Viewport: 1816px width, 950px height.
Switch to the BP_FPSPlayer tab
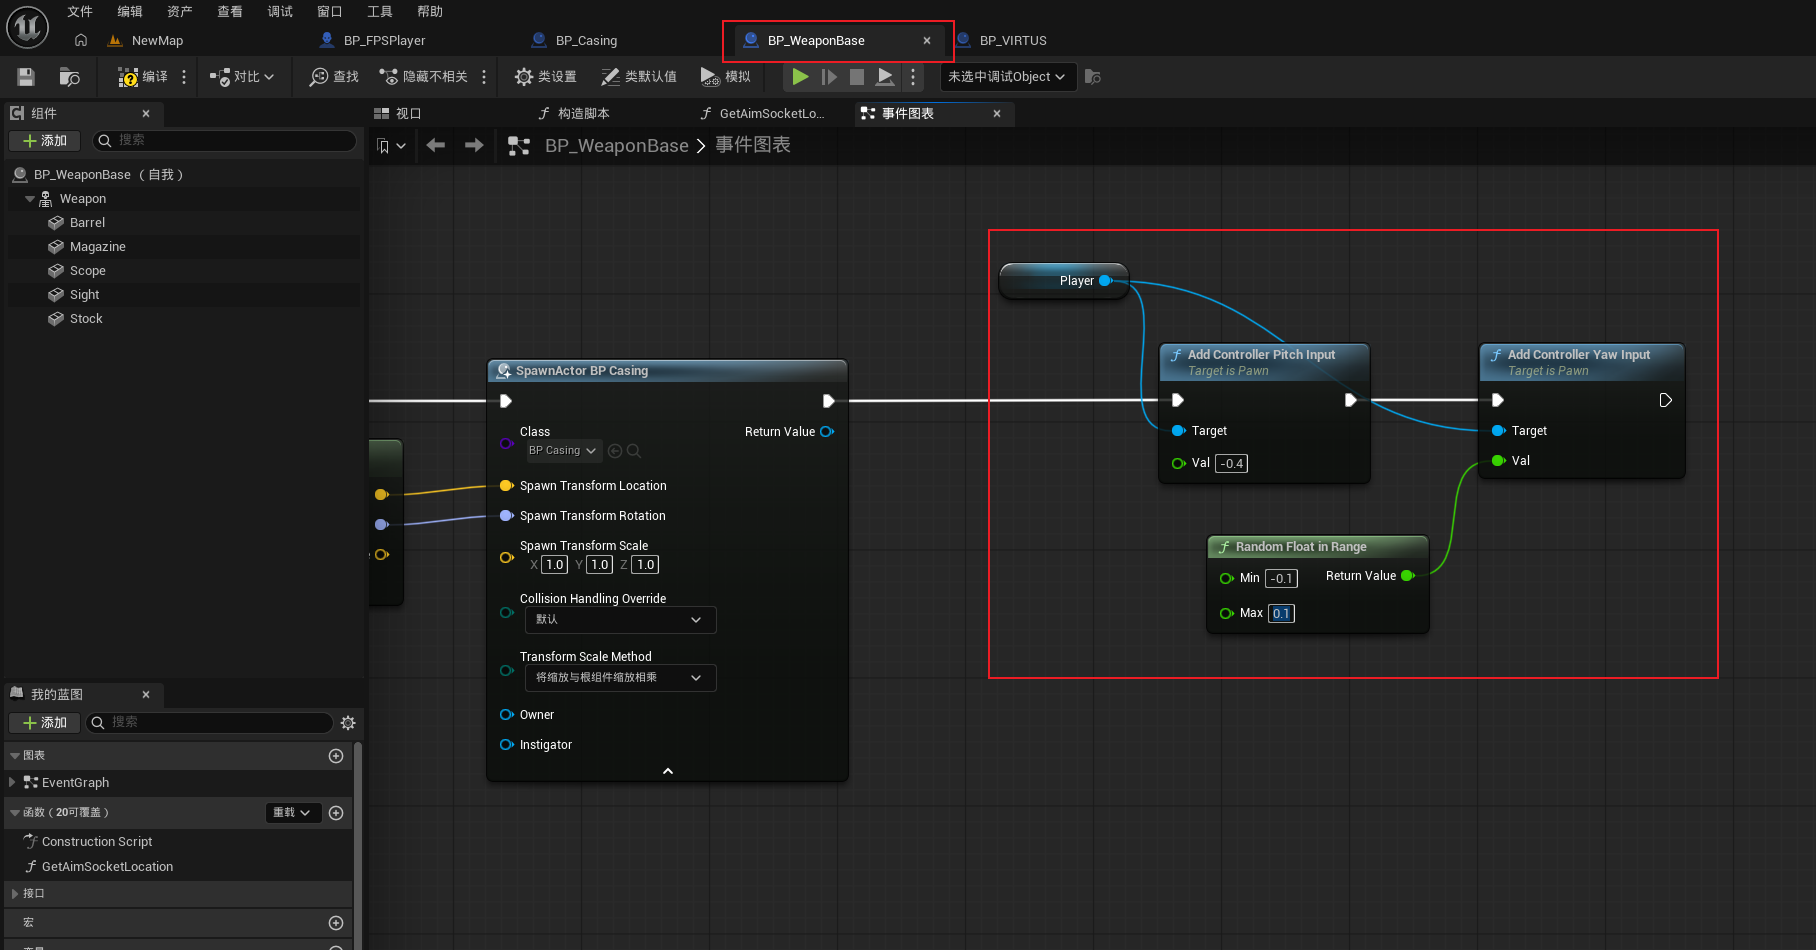coord(384,41)
